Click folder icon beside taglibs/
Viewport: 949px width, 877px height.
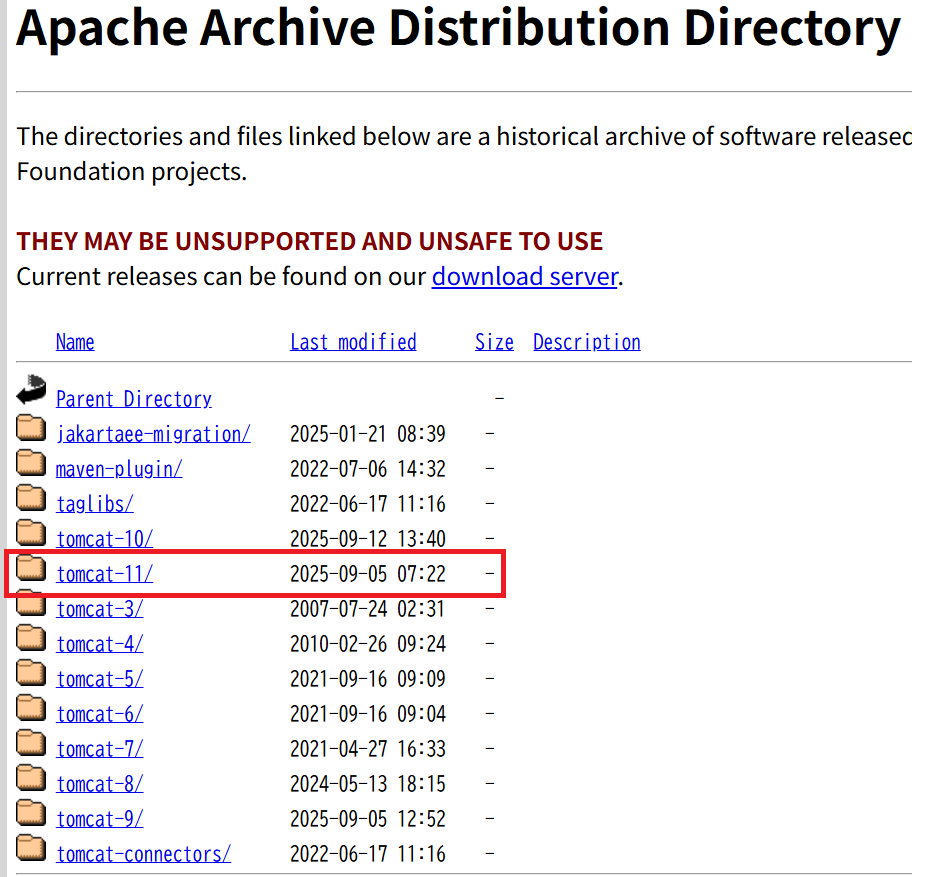click(x=31, y=498)
